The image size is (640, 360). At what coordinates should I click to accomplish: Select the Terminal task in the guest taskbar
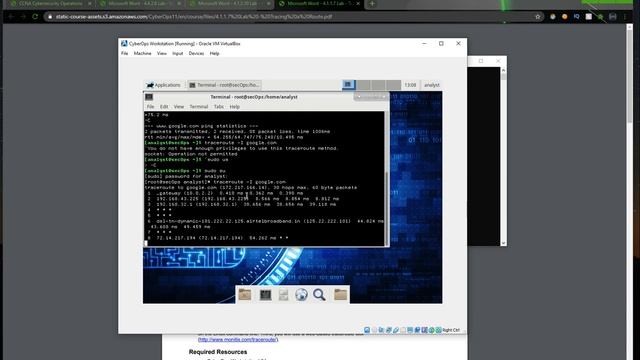pyautogui.click(x=224, y=85)
